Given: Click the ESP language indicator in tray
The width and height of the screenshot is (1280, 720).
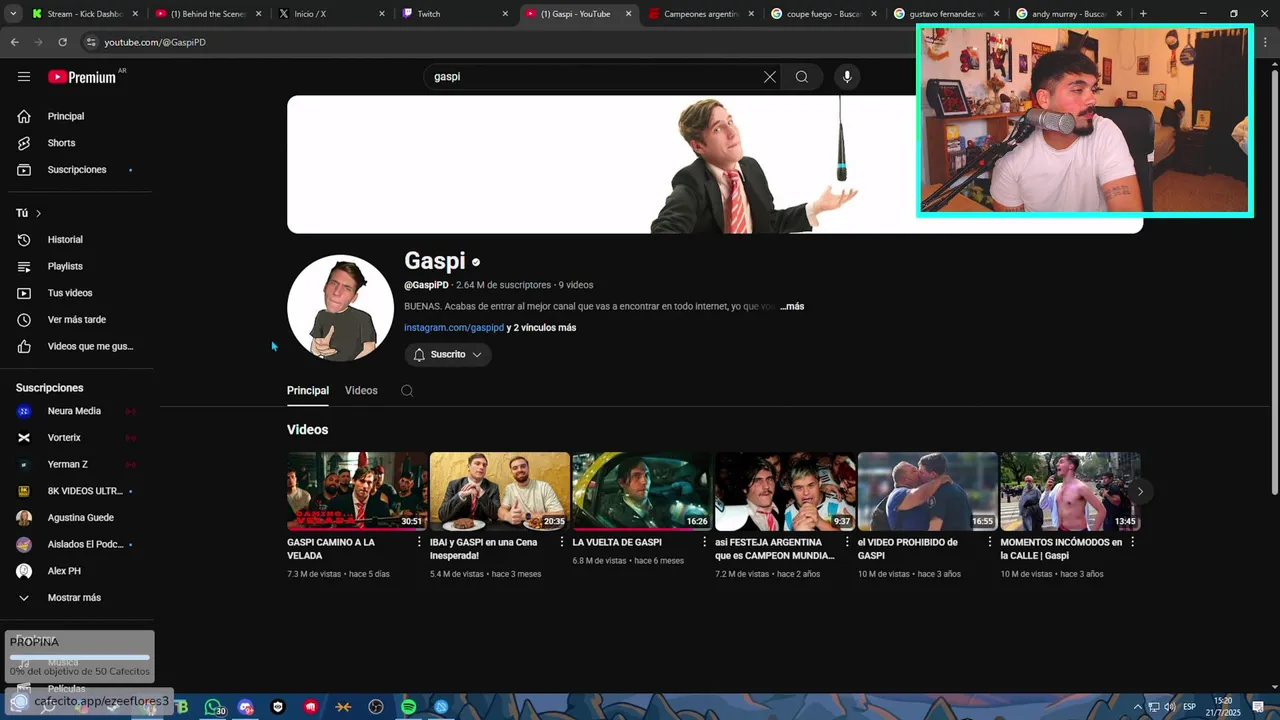Looking at the screenshot, I should [1189, 707].
